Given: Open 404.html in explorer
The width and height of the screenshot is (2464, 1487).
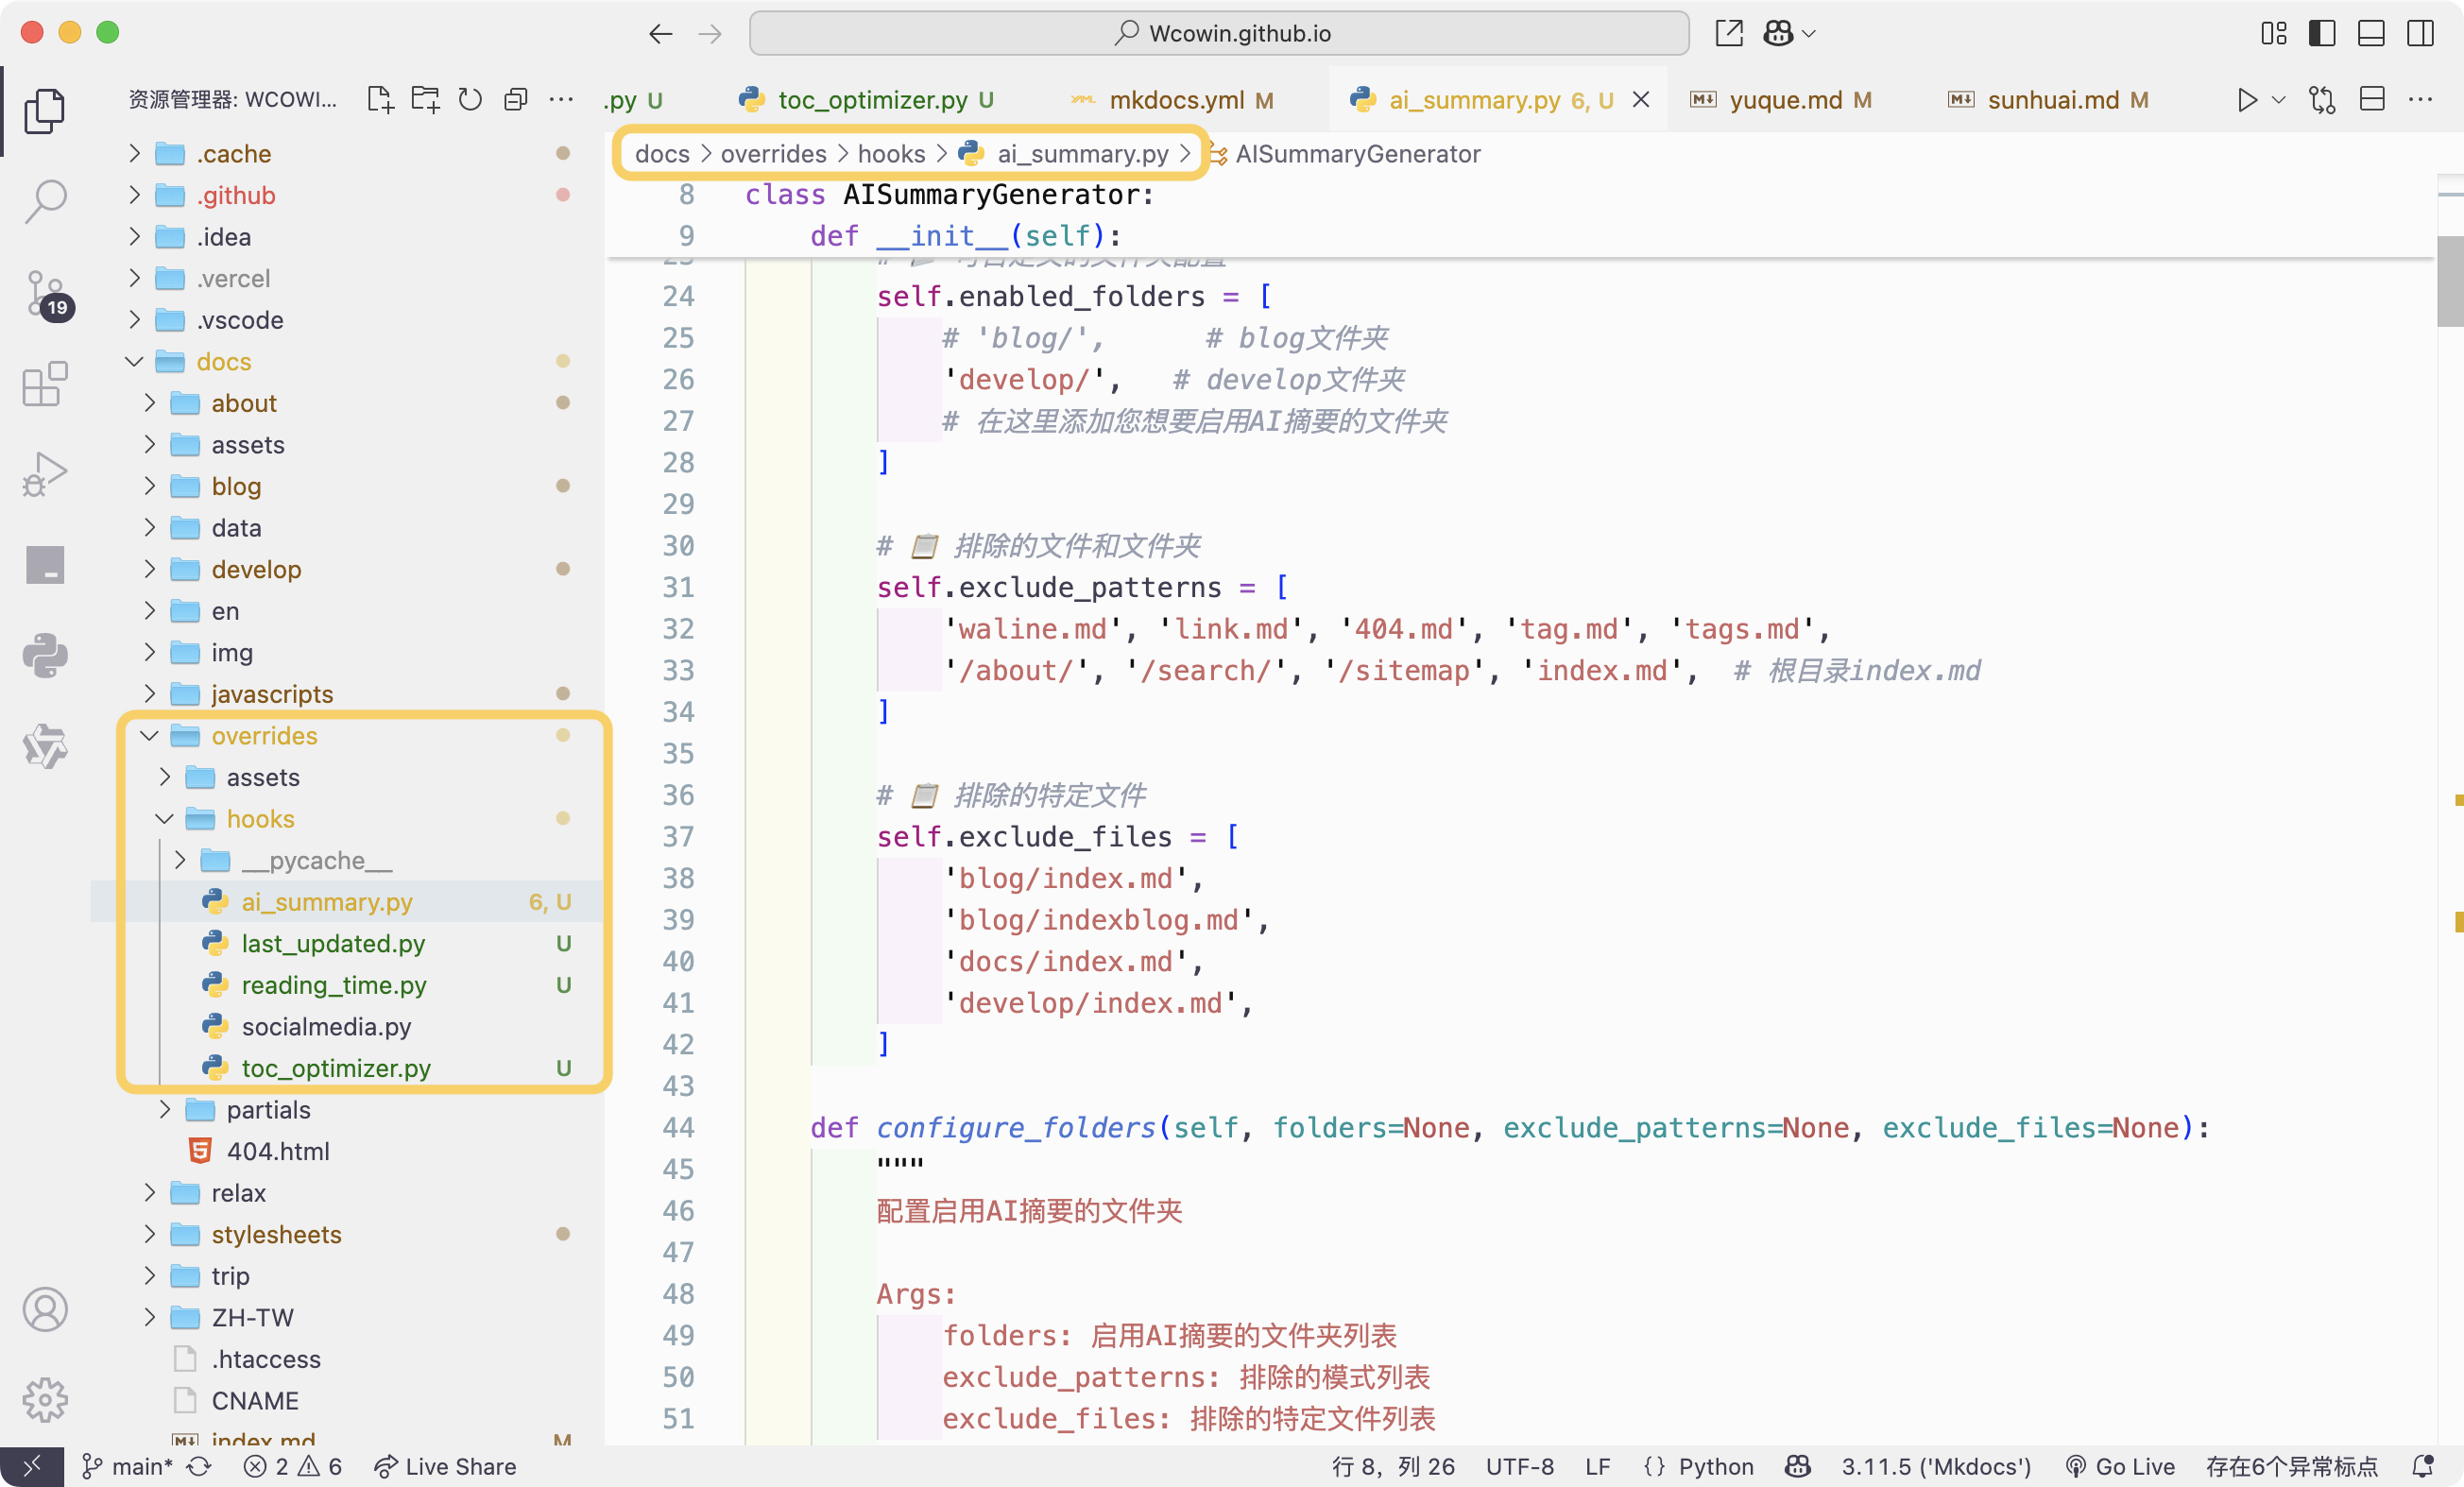Looking at the screenshot, I should click(346, 1151).
